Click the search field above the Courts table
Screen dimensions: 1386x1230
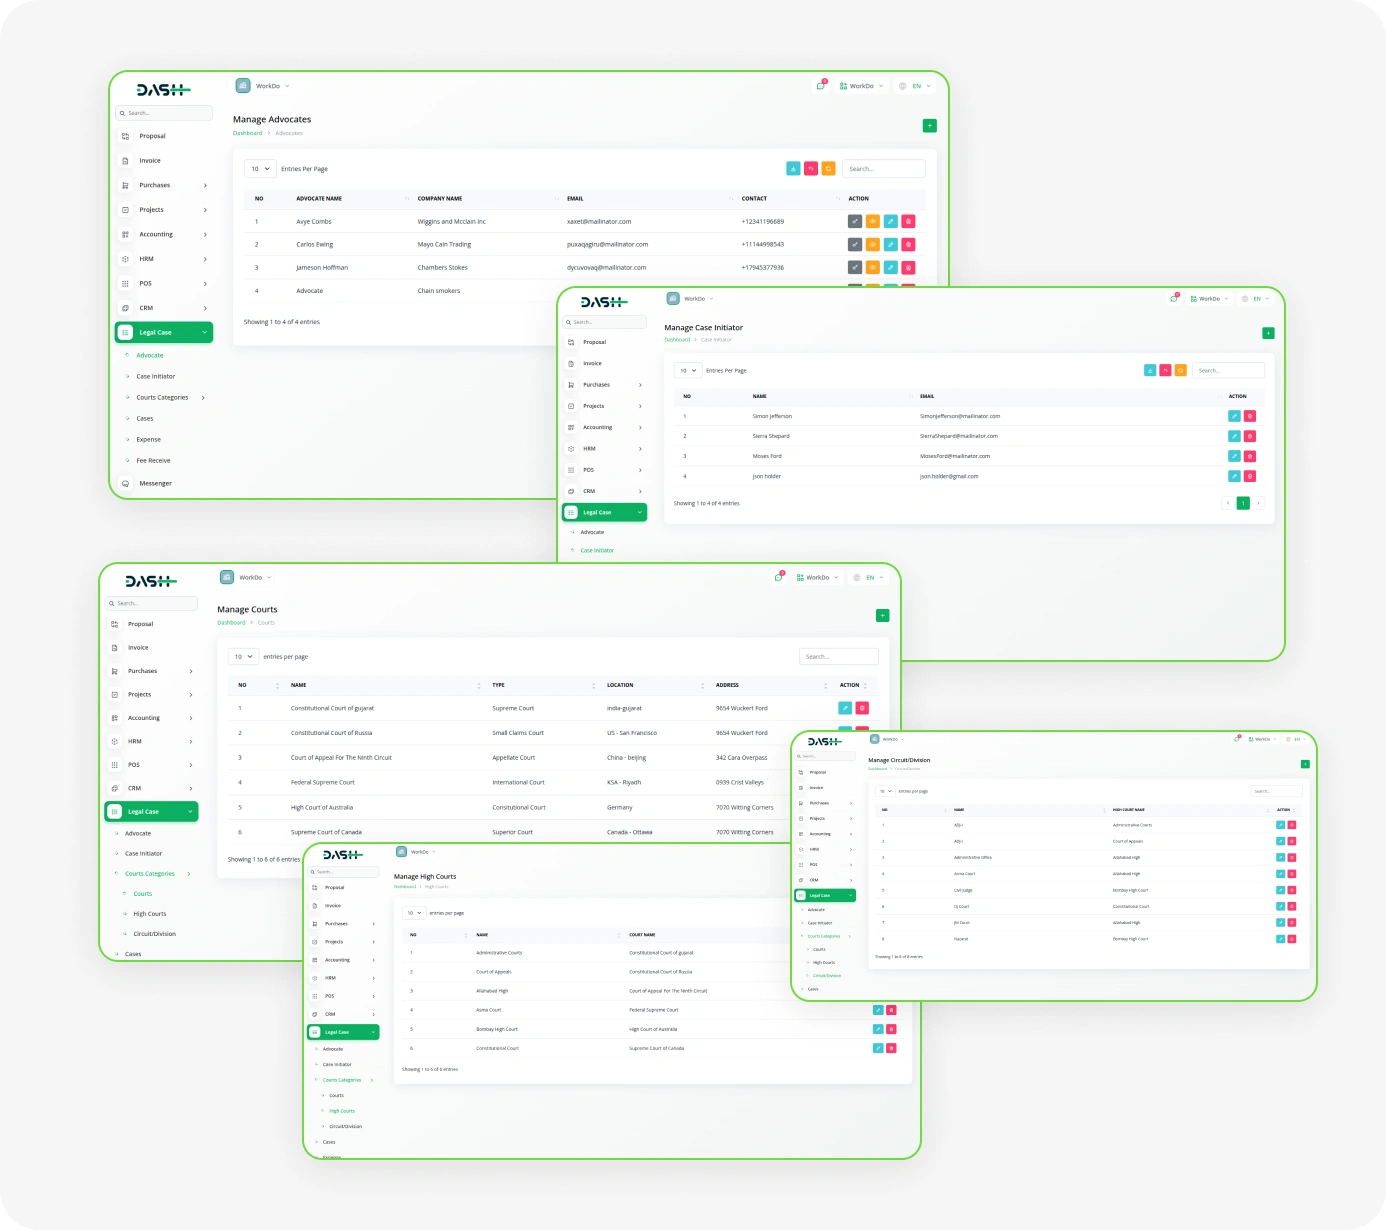[x=838, y=657]
